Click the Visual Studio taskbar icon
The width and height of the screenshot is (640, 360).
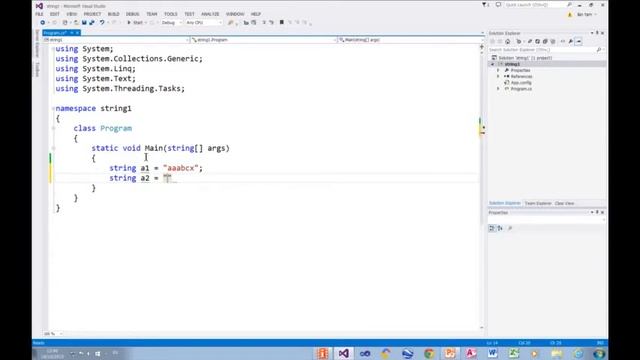(x=343, y=353)
